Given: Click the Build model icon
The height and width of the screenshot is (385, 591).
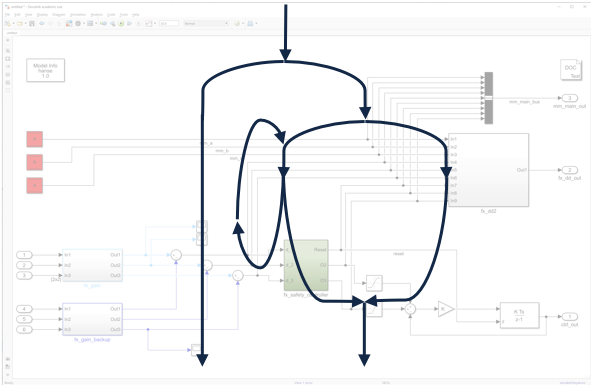Looking at the screenshot, I should (x=250, y=23).
